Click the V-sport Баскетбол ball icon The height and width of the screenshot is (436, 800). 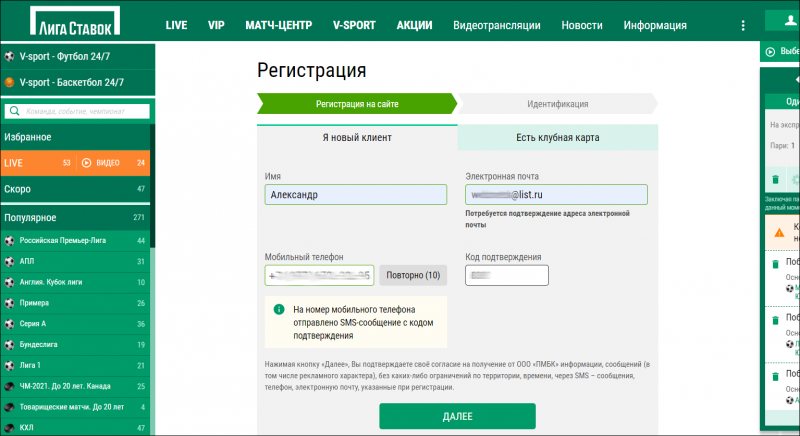[9, 82]
